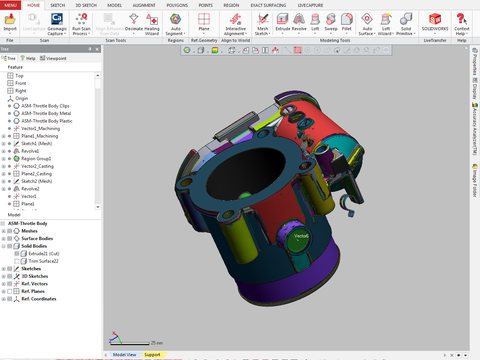Launch the Healing Wizard
Screen dimensions: 480x360
click(x=152, y=24)
